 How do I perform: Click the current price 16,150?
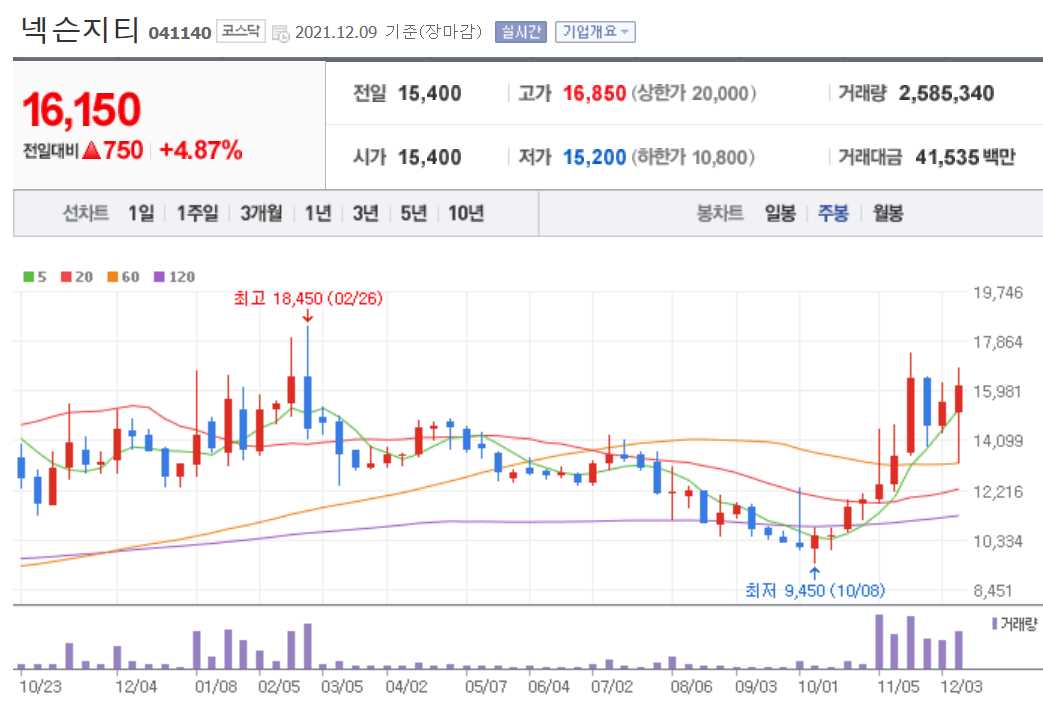[x=82, y=110]
